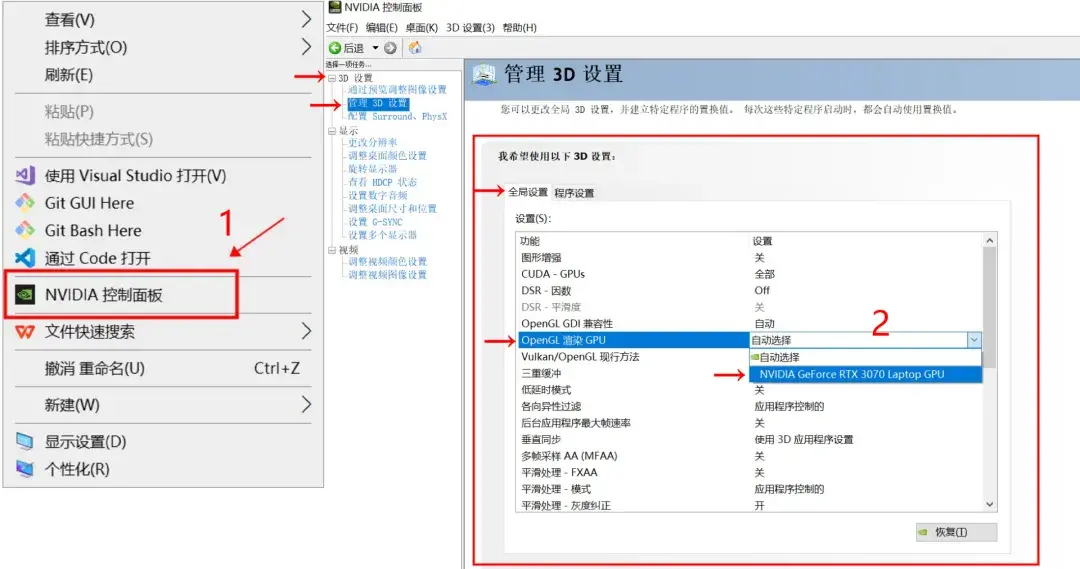Image resolution: width=1080 pixels, height=569 pixels.
Task: Select the CUDA - GPUs setting row
Action: [749, 274]
